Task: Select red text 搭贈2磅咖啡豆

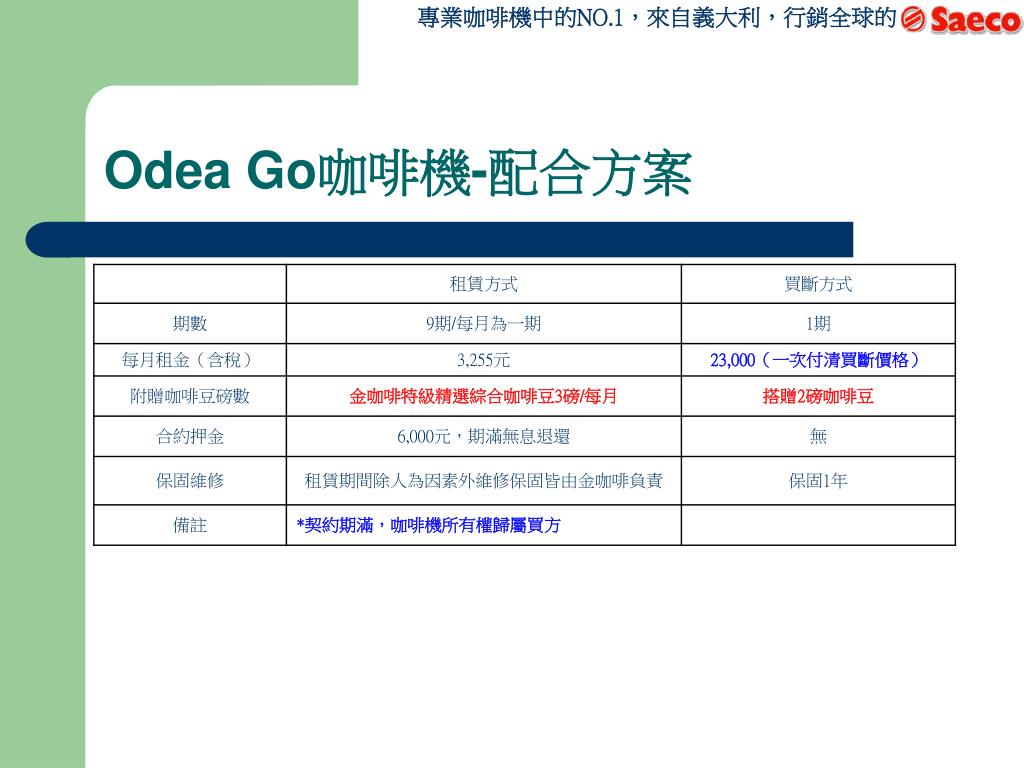Action: click(x=818, y=396)
